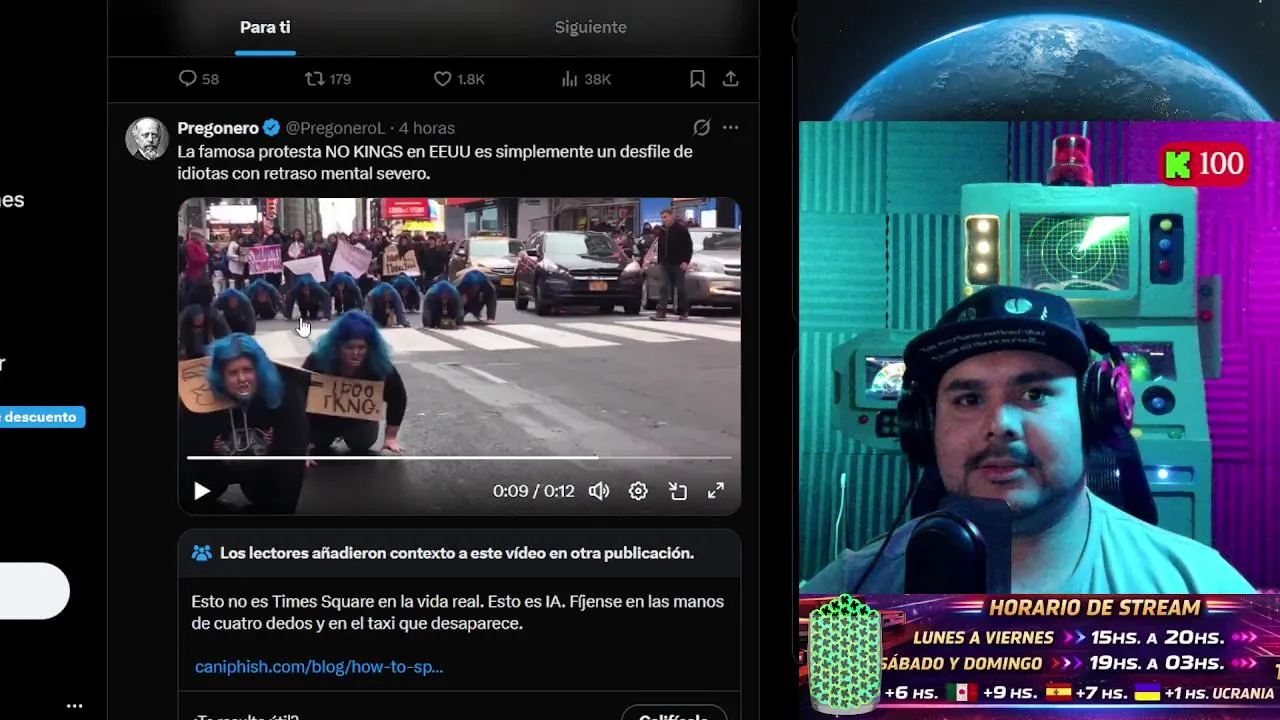Click the 0:09 / 0:12 video time display
Screen dimensions: 1280x720
[x=533, y=491]
